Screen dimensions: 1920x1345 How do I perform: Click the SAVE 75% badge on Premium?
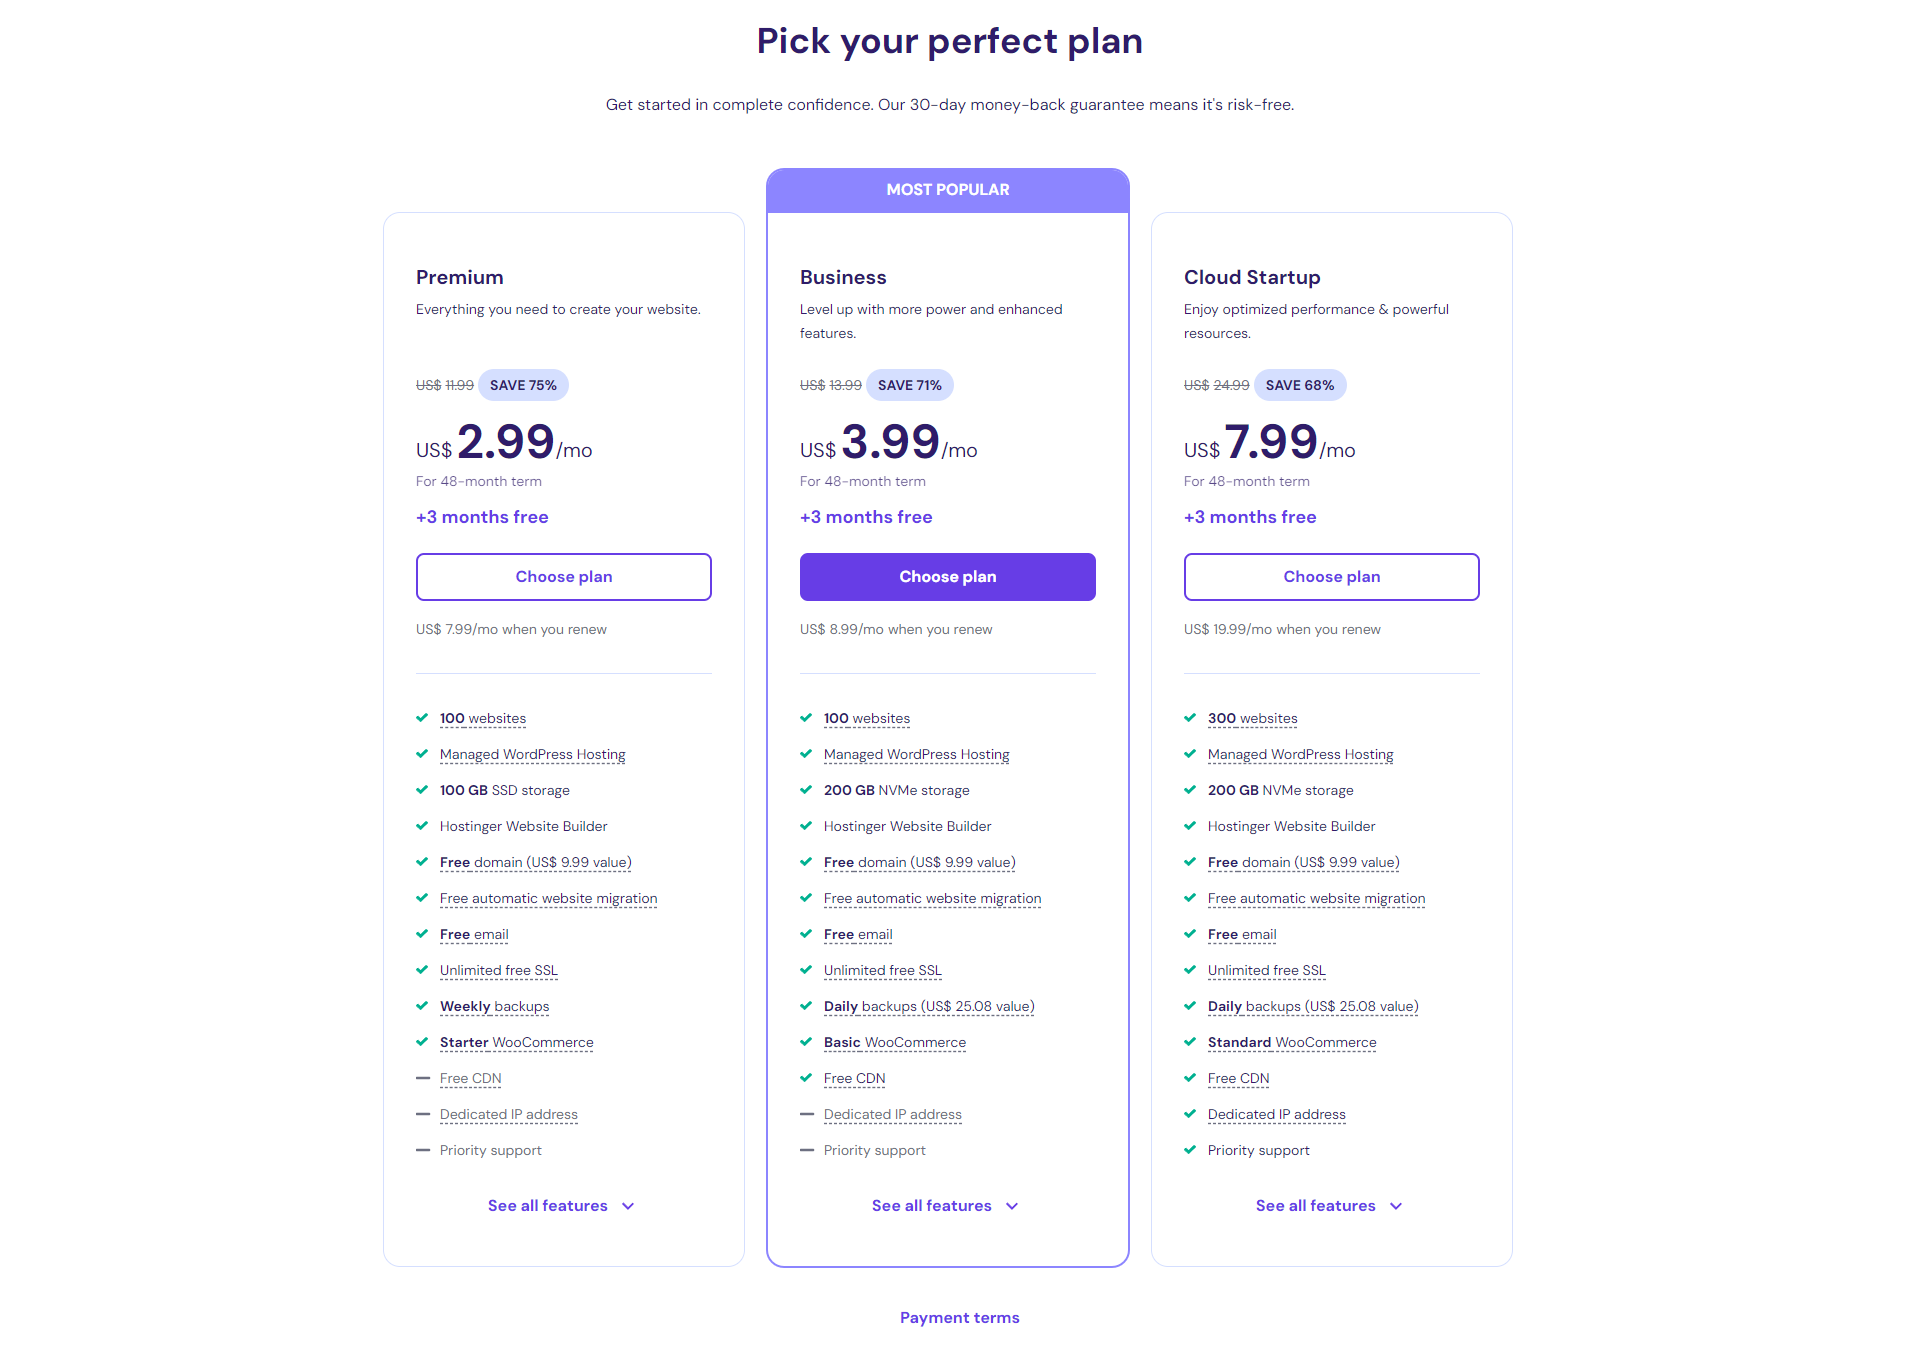(x=523, y=384)
